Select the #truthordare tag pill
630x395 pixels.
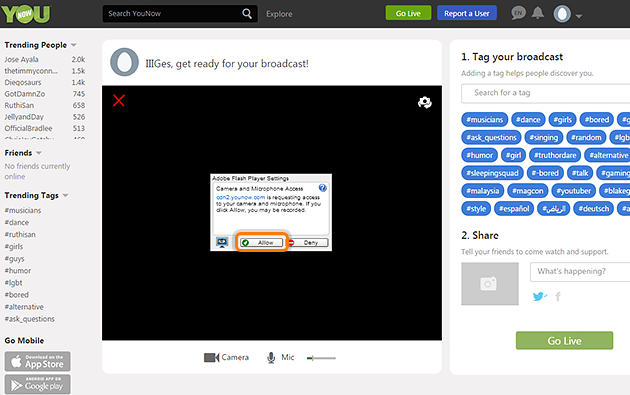[x=555, y=155]
